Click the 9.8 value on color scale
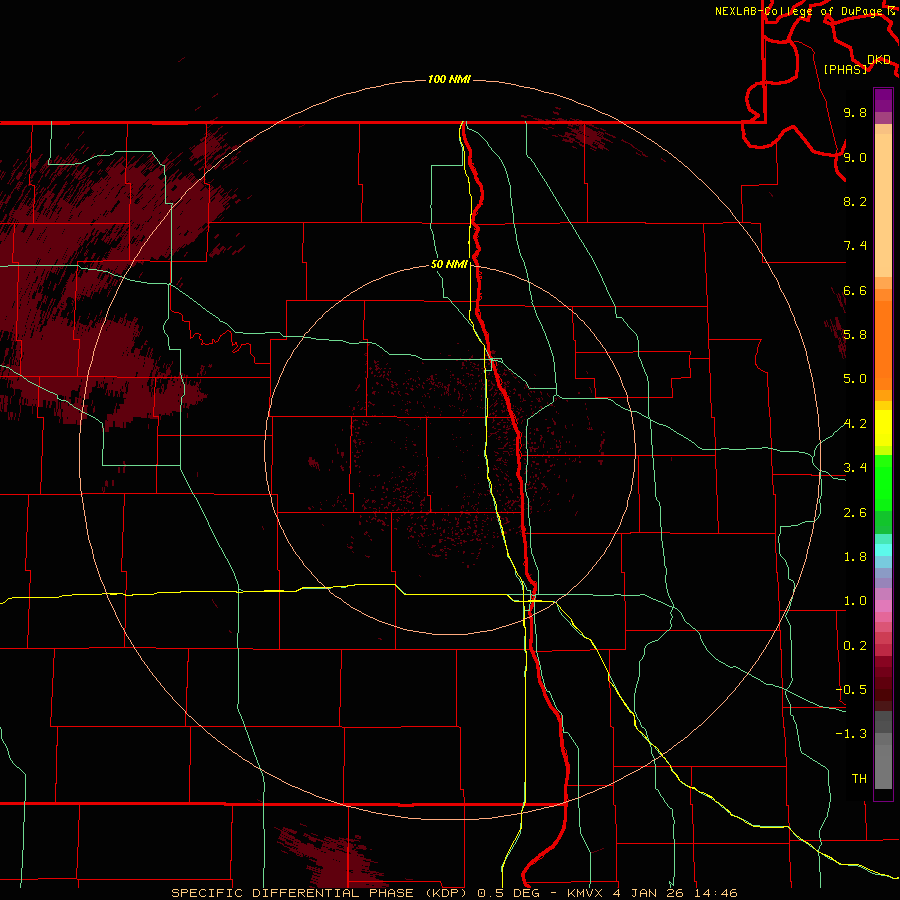This screenshot has height=900, width=900. (855, 112)
